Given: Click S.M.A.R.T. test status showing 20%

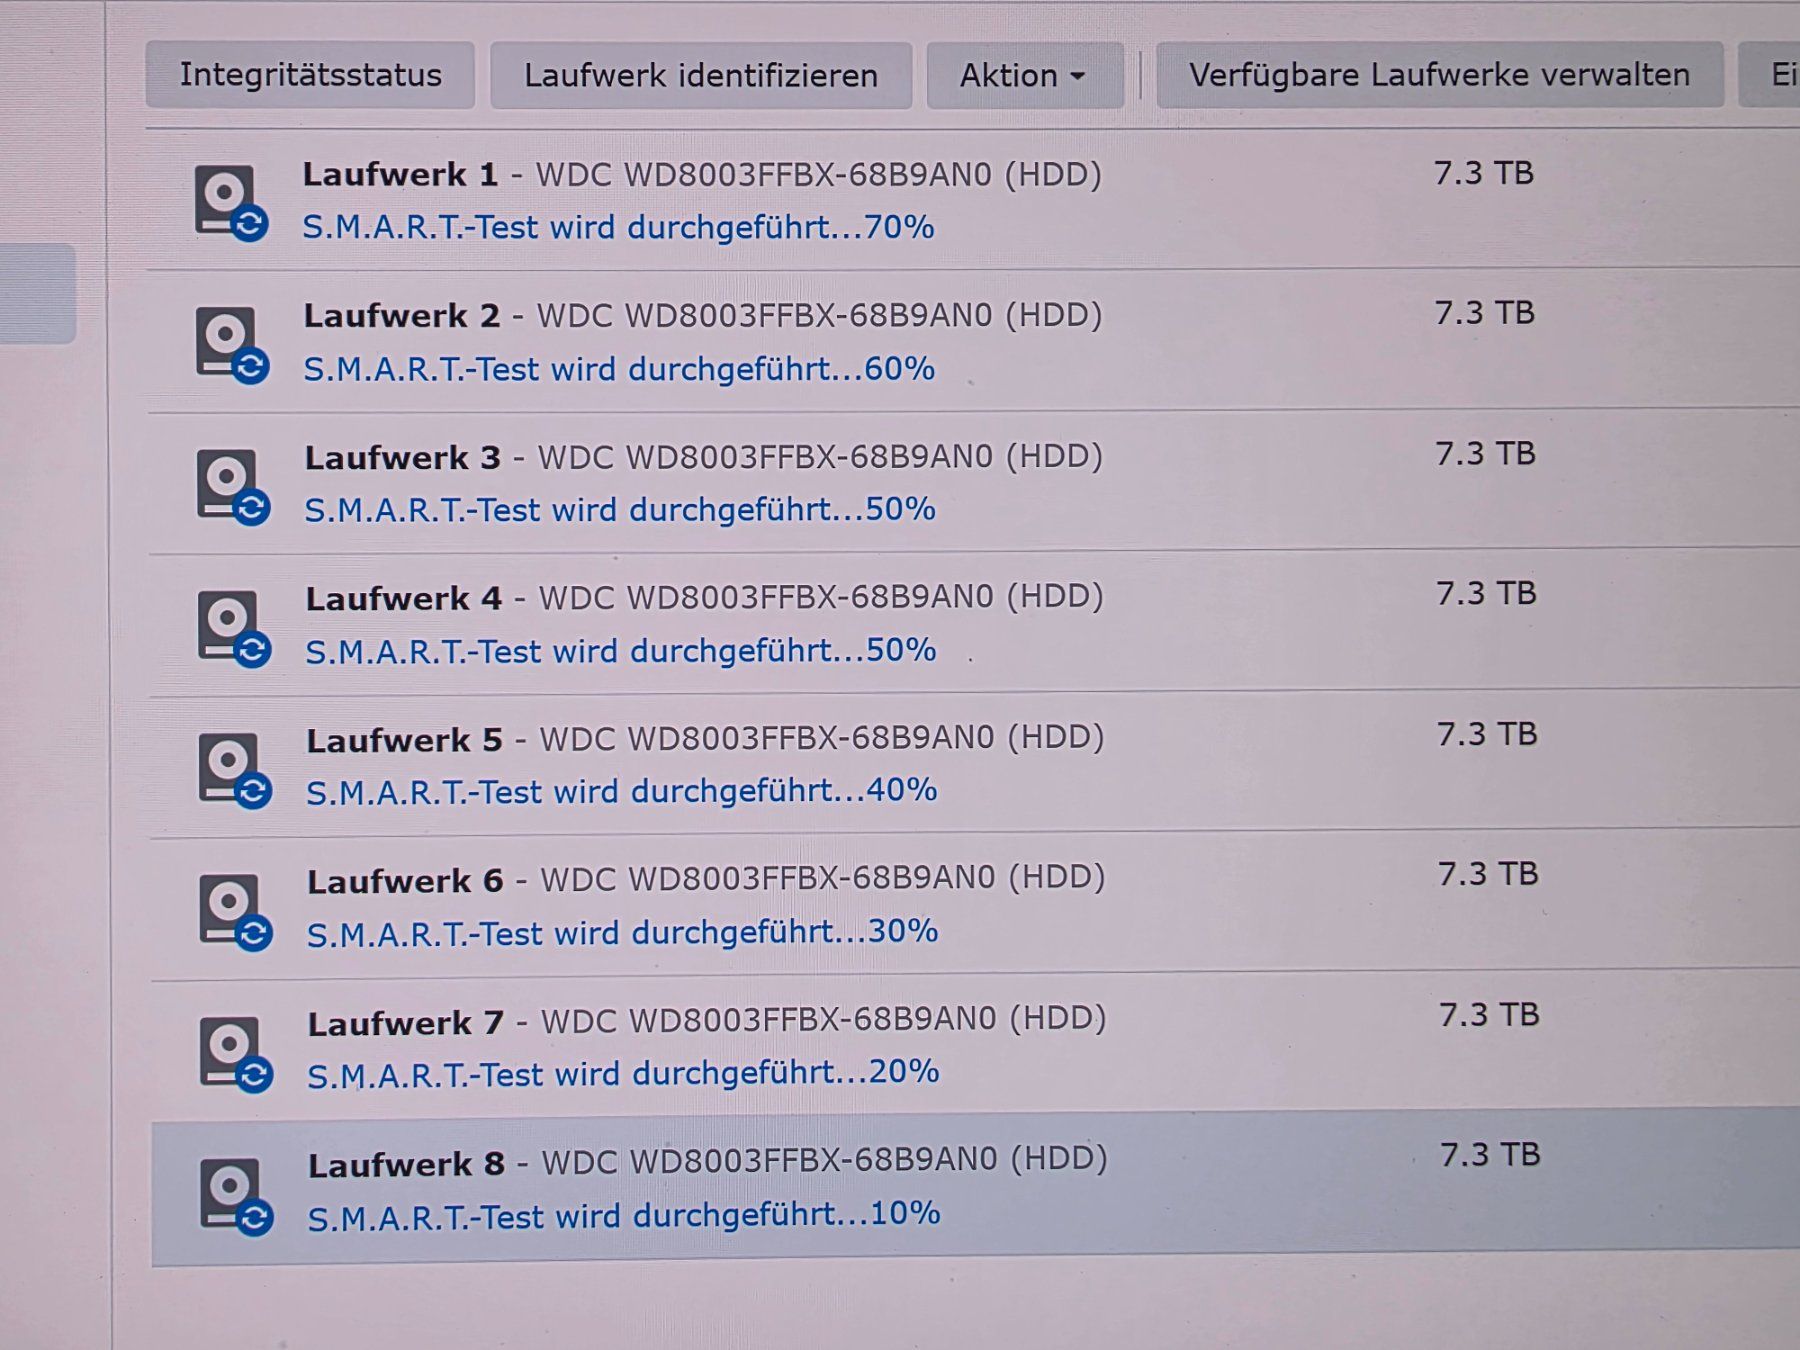Looking at the screenshot, I should pyautogui.click(x=623, y=1074).
